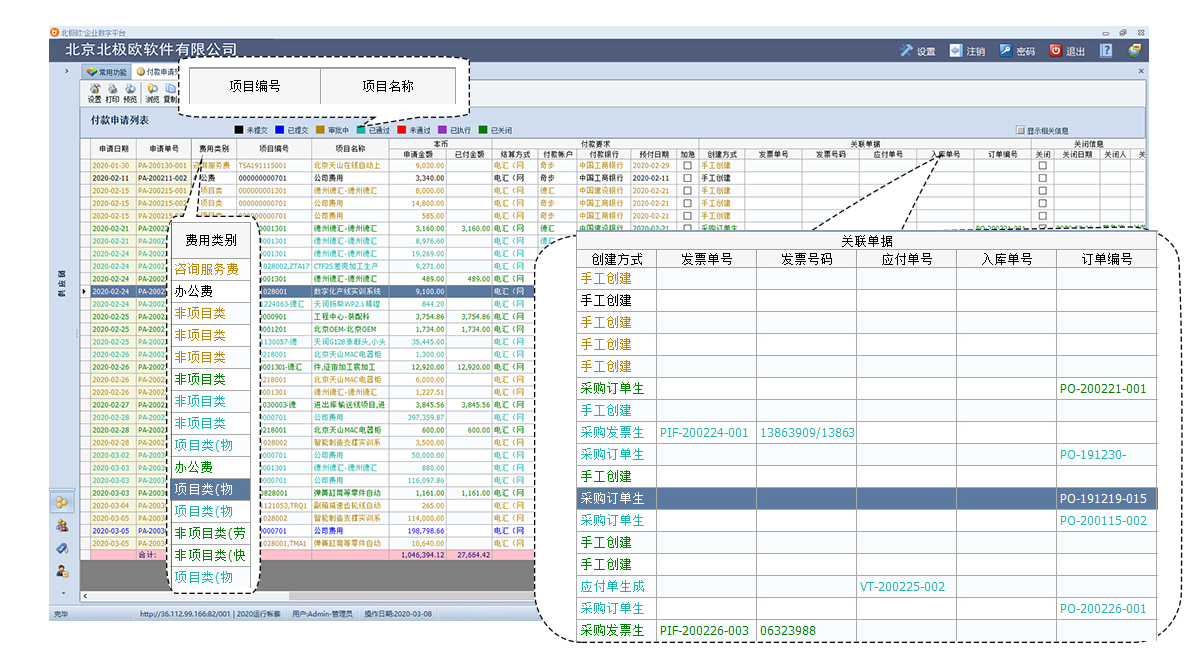Viewport: 1200px width, 649px height.
Task: Click the green 已关闭 legend swatch
Action: click(483, 130)
